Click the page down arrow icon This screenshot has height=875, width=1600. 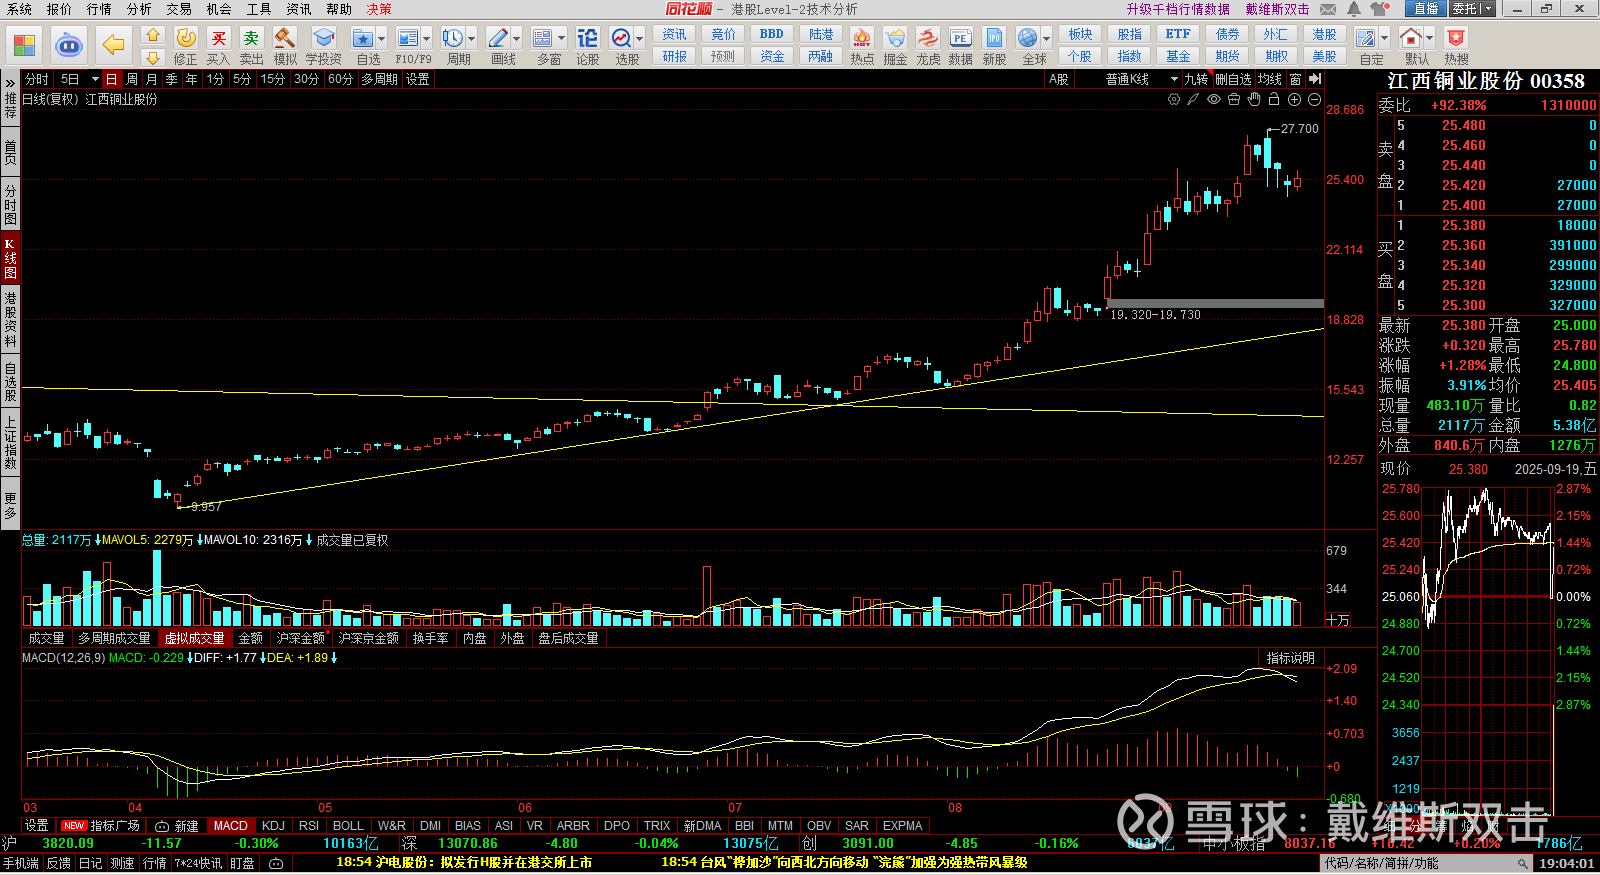(152, 57)
